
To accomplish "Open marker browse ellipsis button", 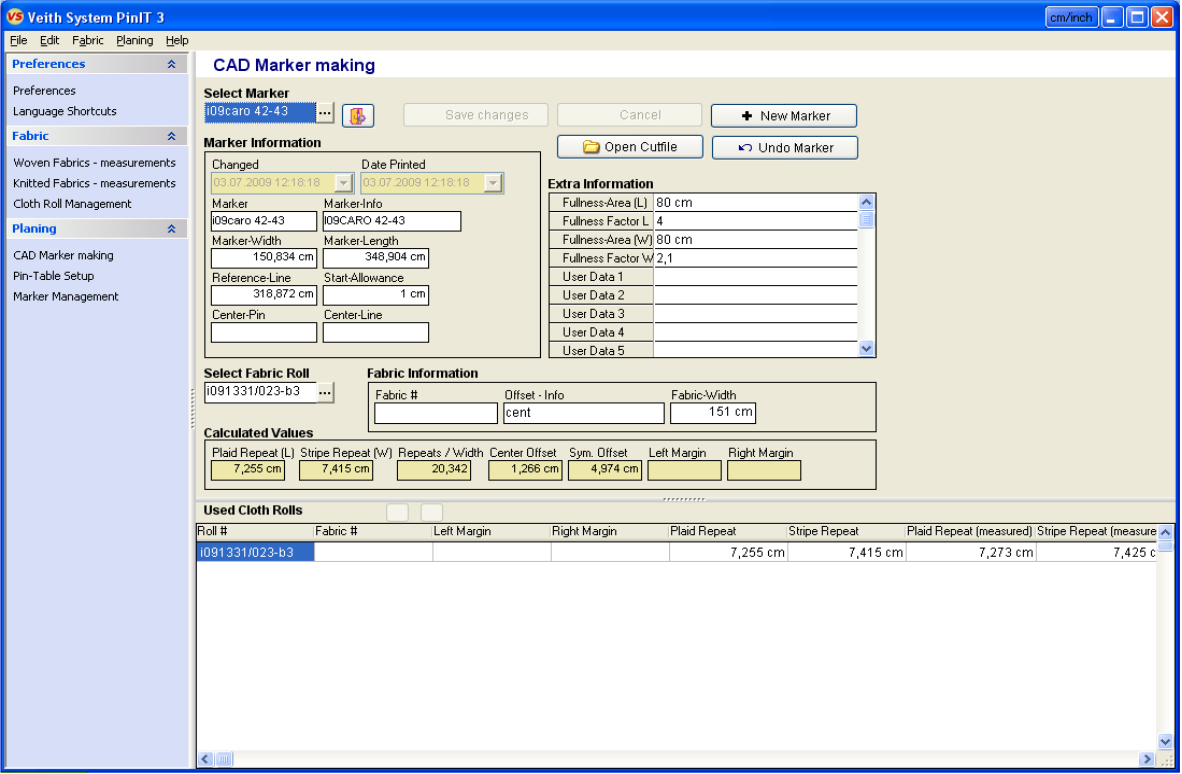I will click(x=325, y=112).
